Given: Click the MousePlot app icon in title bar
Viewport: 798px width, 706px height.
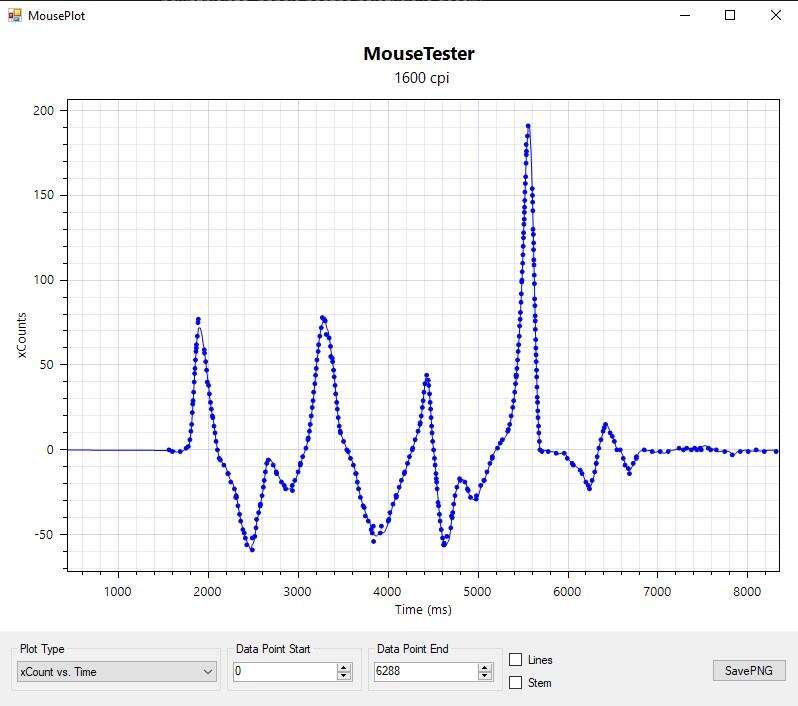Looking at the screenshot, I should (14, 15).
